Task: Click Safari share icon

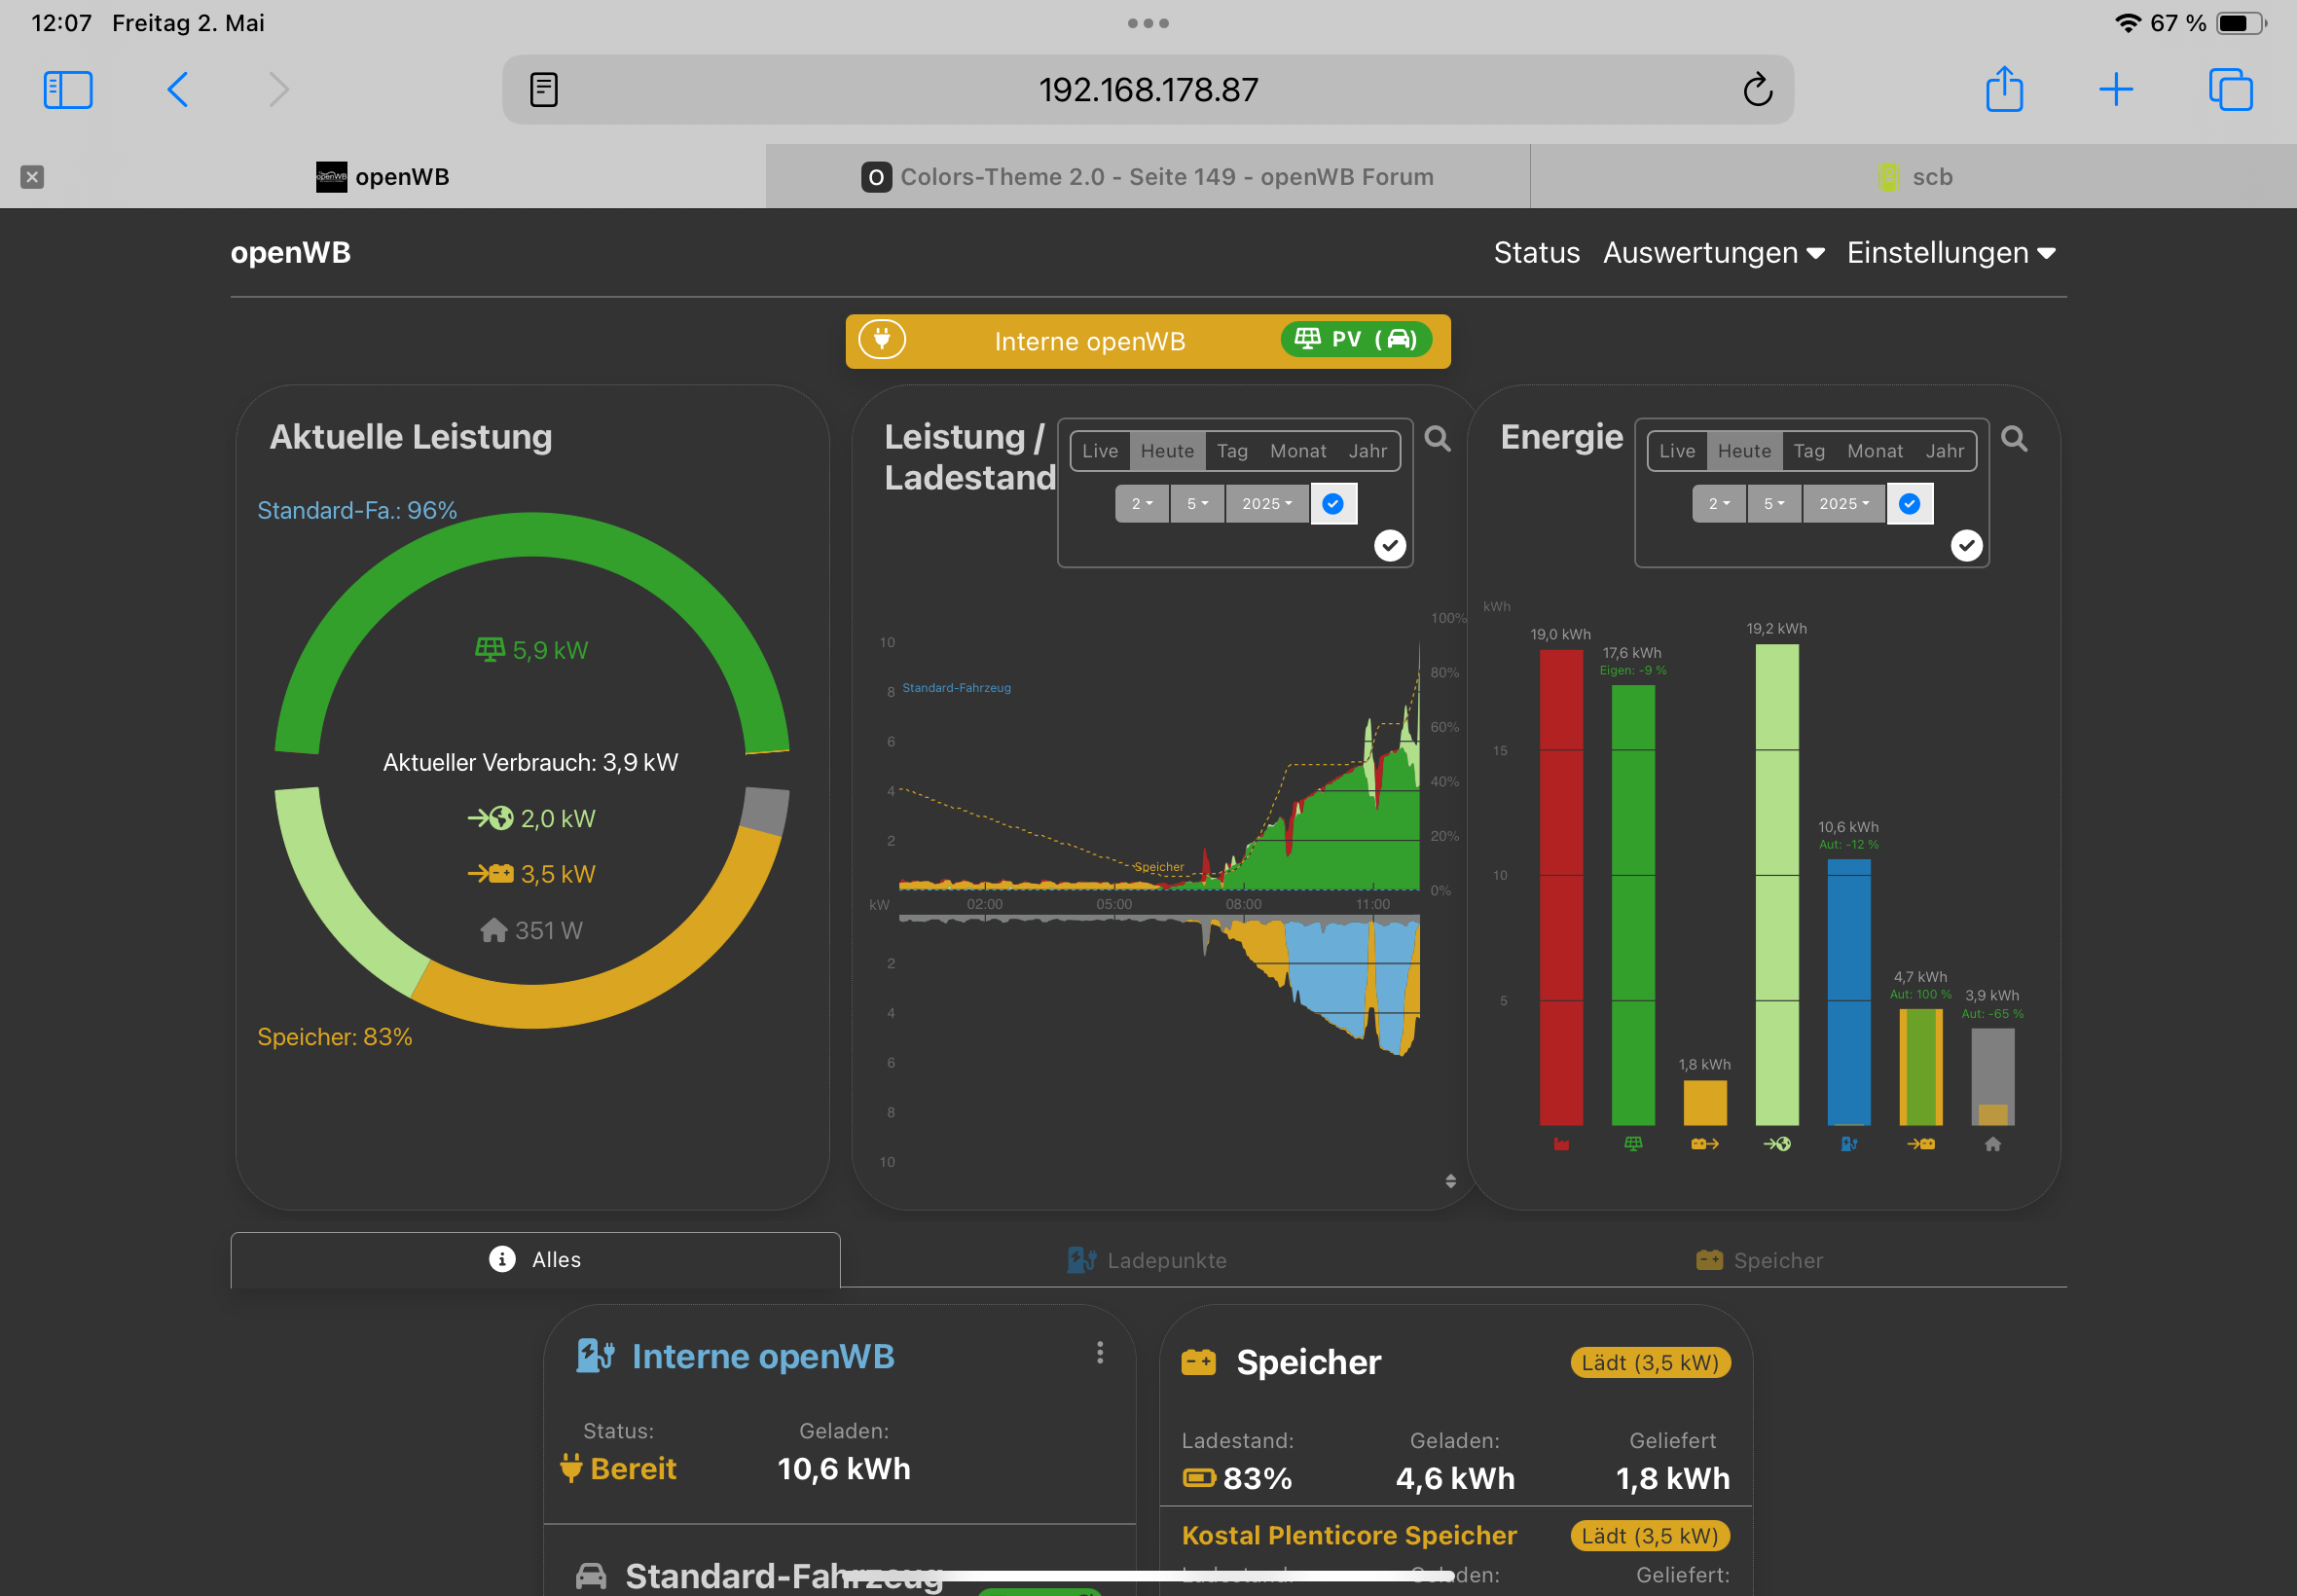Action: 2004,90
